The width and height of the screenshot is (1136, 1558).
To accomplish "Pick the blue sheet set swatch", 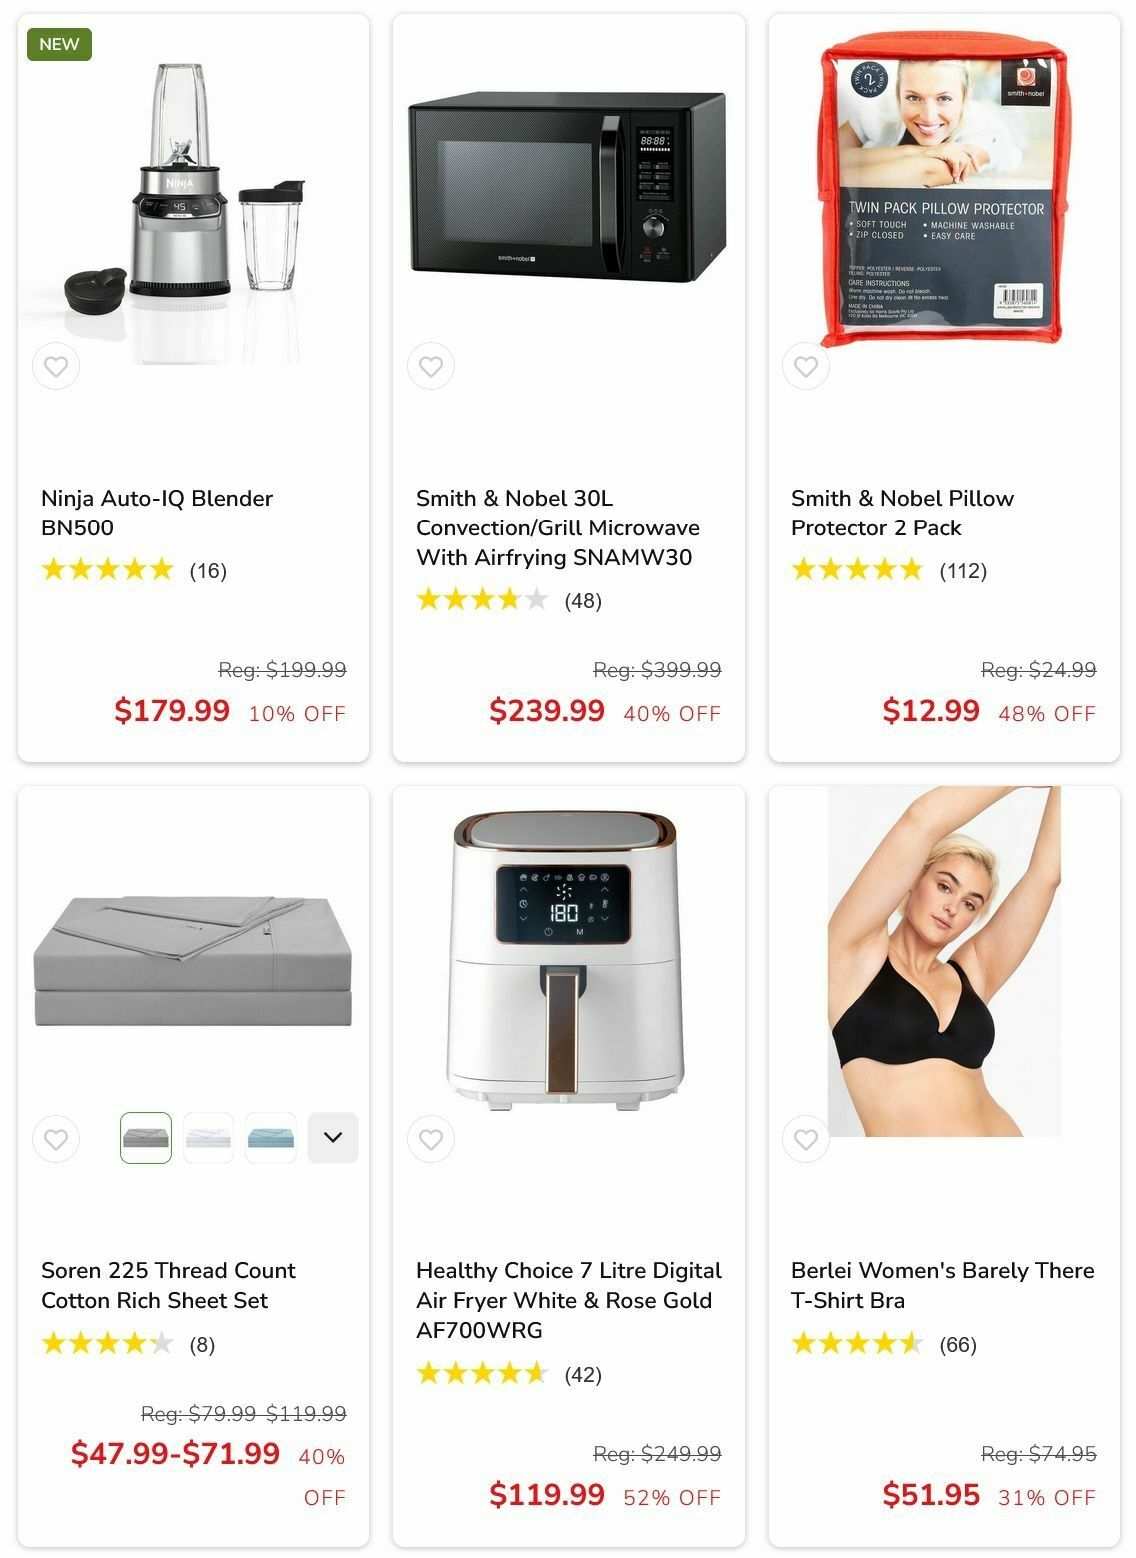I will click(271, 1138).
